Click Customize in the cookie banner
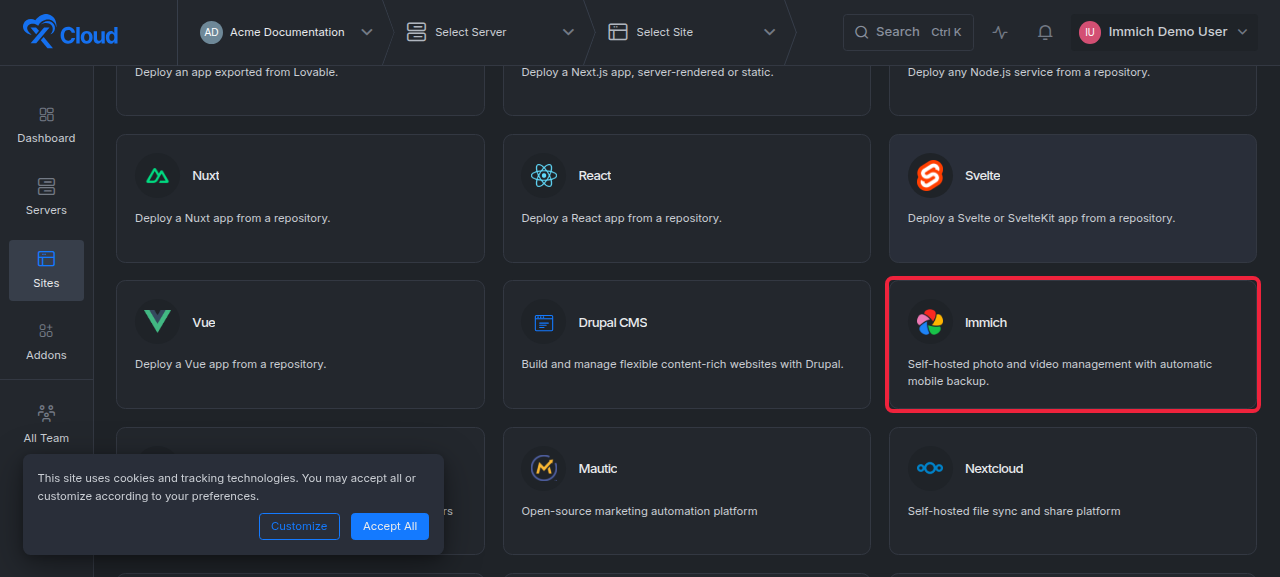1280x577 pixels. [x=299, y=526]
